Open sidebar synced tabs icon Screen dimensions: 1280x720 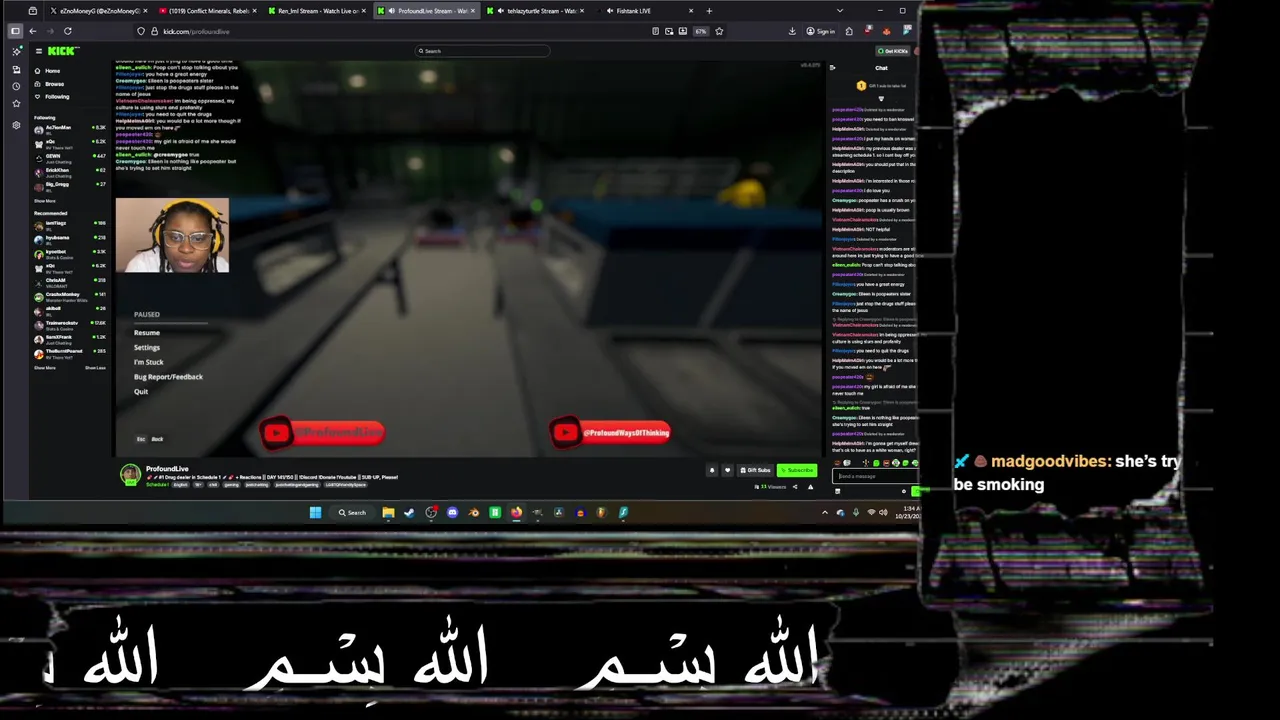[x=16, y=69]
